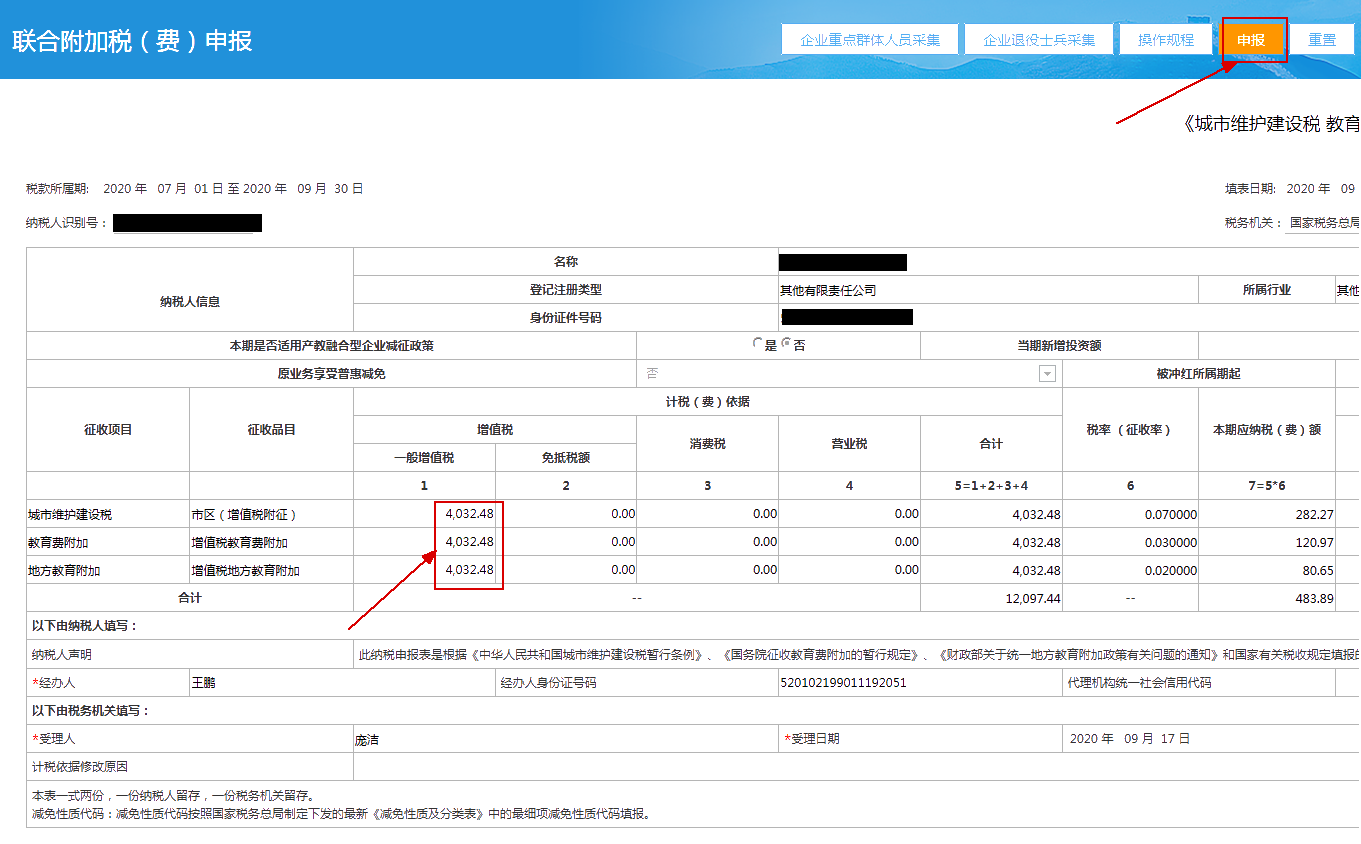Image resolution: width=1361 pixels, height=844 pixels.
Task: Select the 是 radio for 产教融合 policy
Action: click(758, 344)
